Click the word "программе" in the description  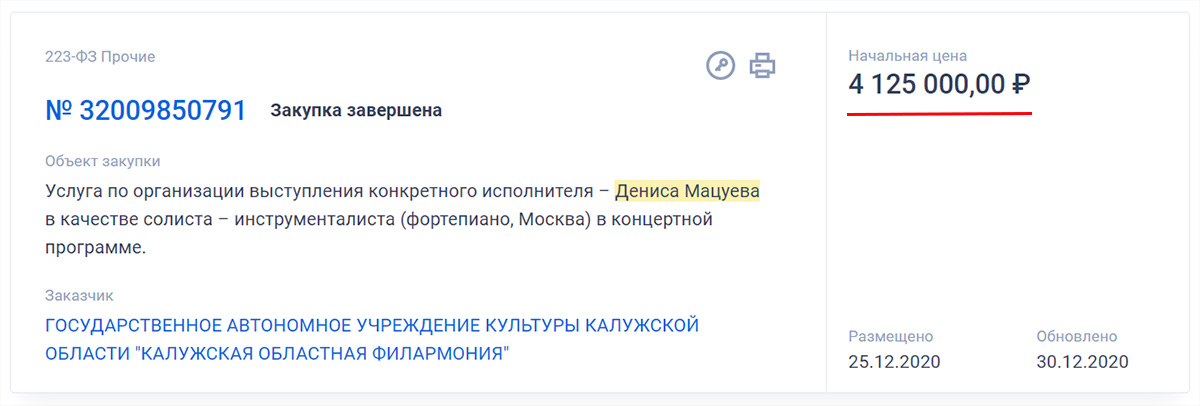coord(96,248)
